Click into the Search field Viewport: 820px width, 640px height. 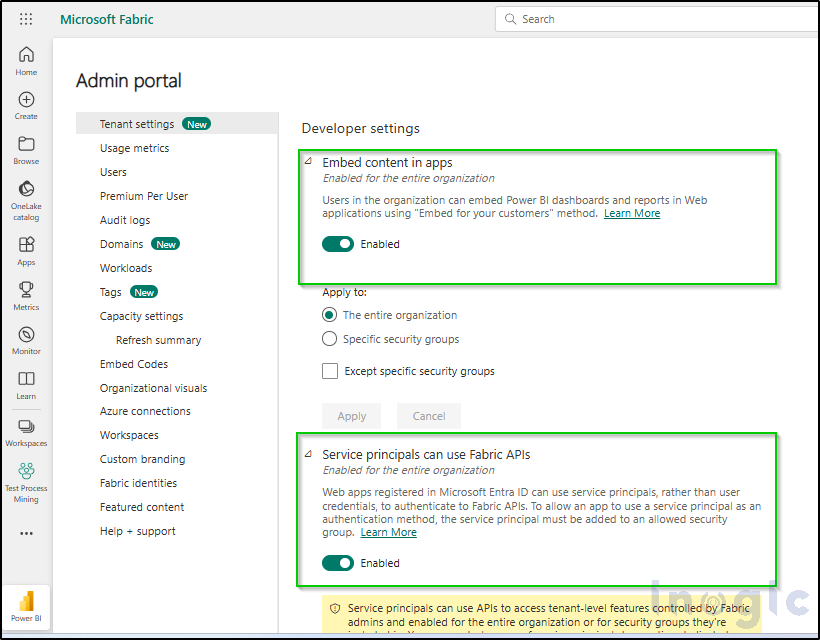(x=657, y=19)
